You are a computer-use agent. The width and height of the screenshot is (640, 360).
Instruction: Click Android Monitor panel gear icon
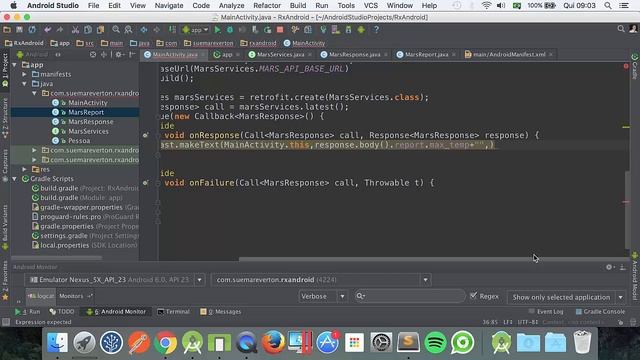click(x=609, y=267)
